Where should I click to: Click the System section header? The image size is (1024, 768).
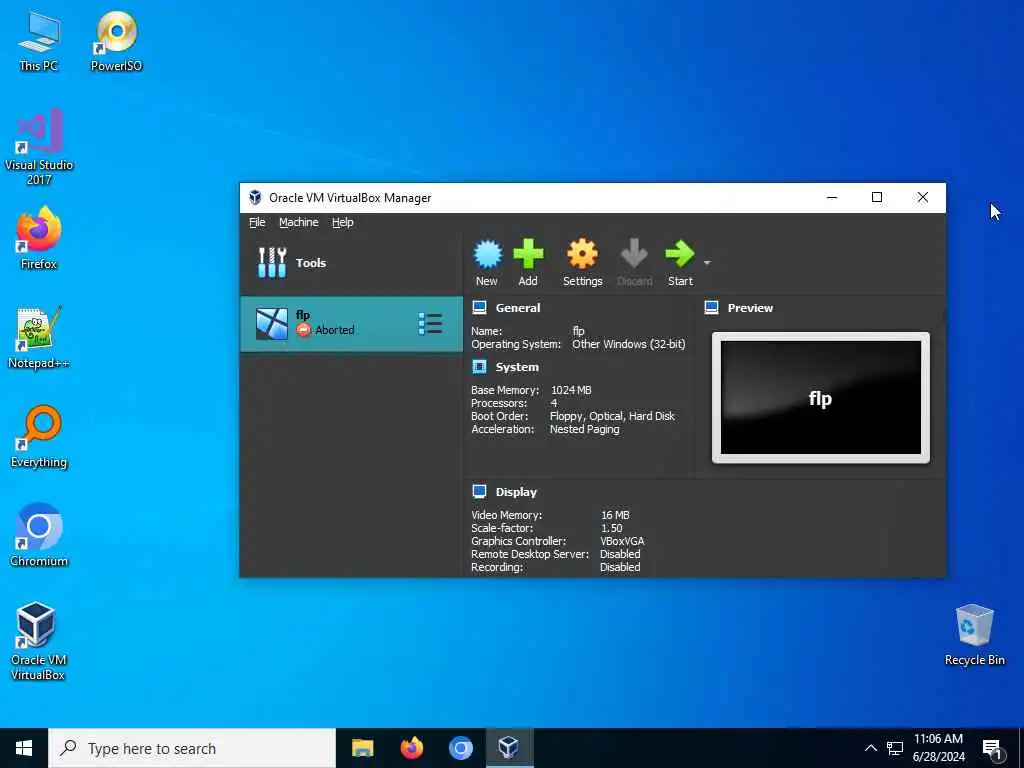pos(517,367)
